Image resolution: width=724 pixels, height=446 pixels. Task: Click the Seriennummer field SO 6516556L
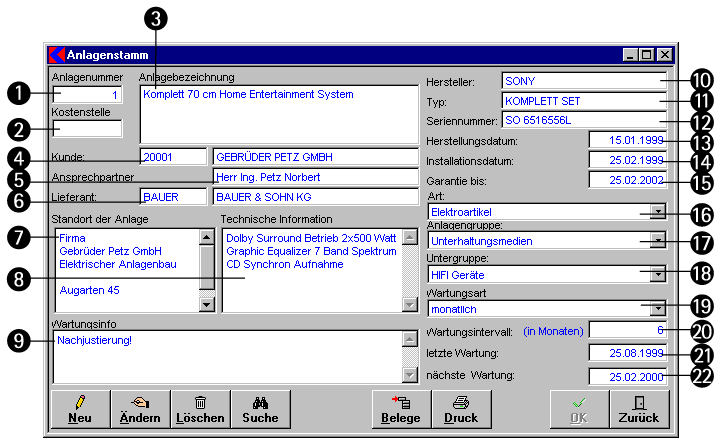coord(584,120)
